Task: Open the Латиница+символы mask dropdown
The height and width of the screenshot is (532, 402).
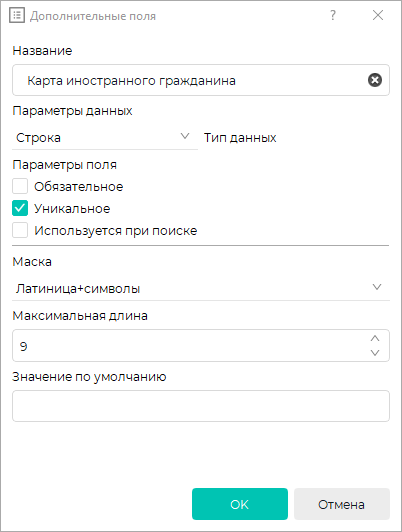Action: (x=201, y=288)
